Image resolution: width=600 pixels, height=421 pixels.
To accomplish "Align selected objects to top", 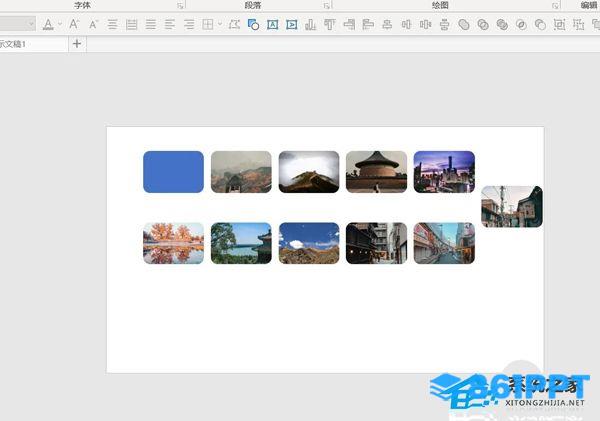I will click(x=329, y=24).
